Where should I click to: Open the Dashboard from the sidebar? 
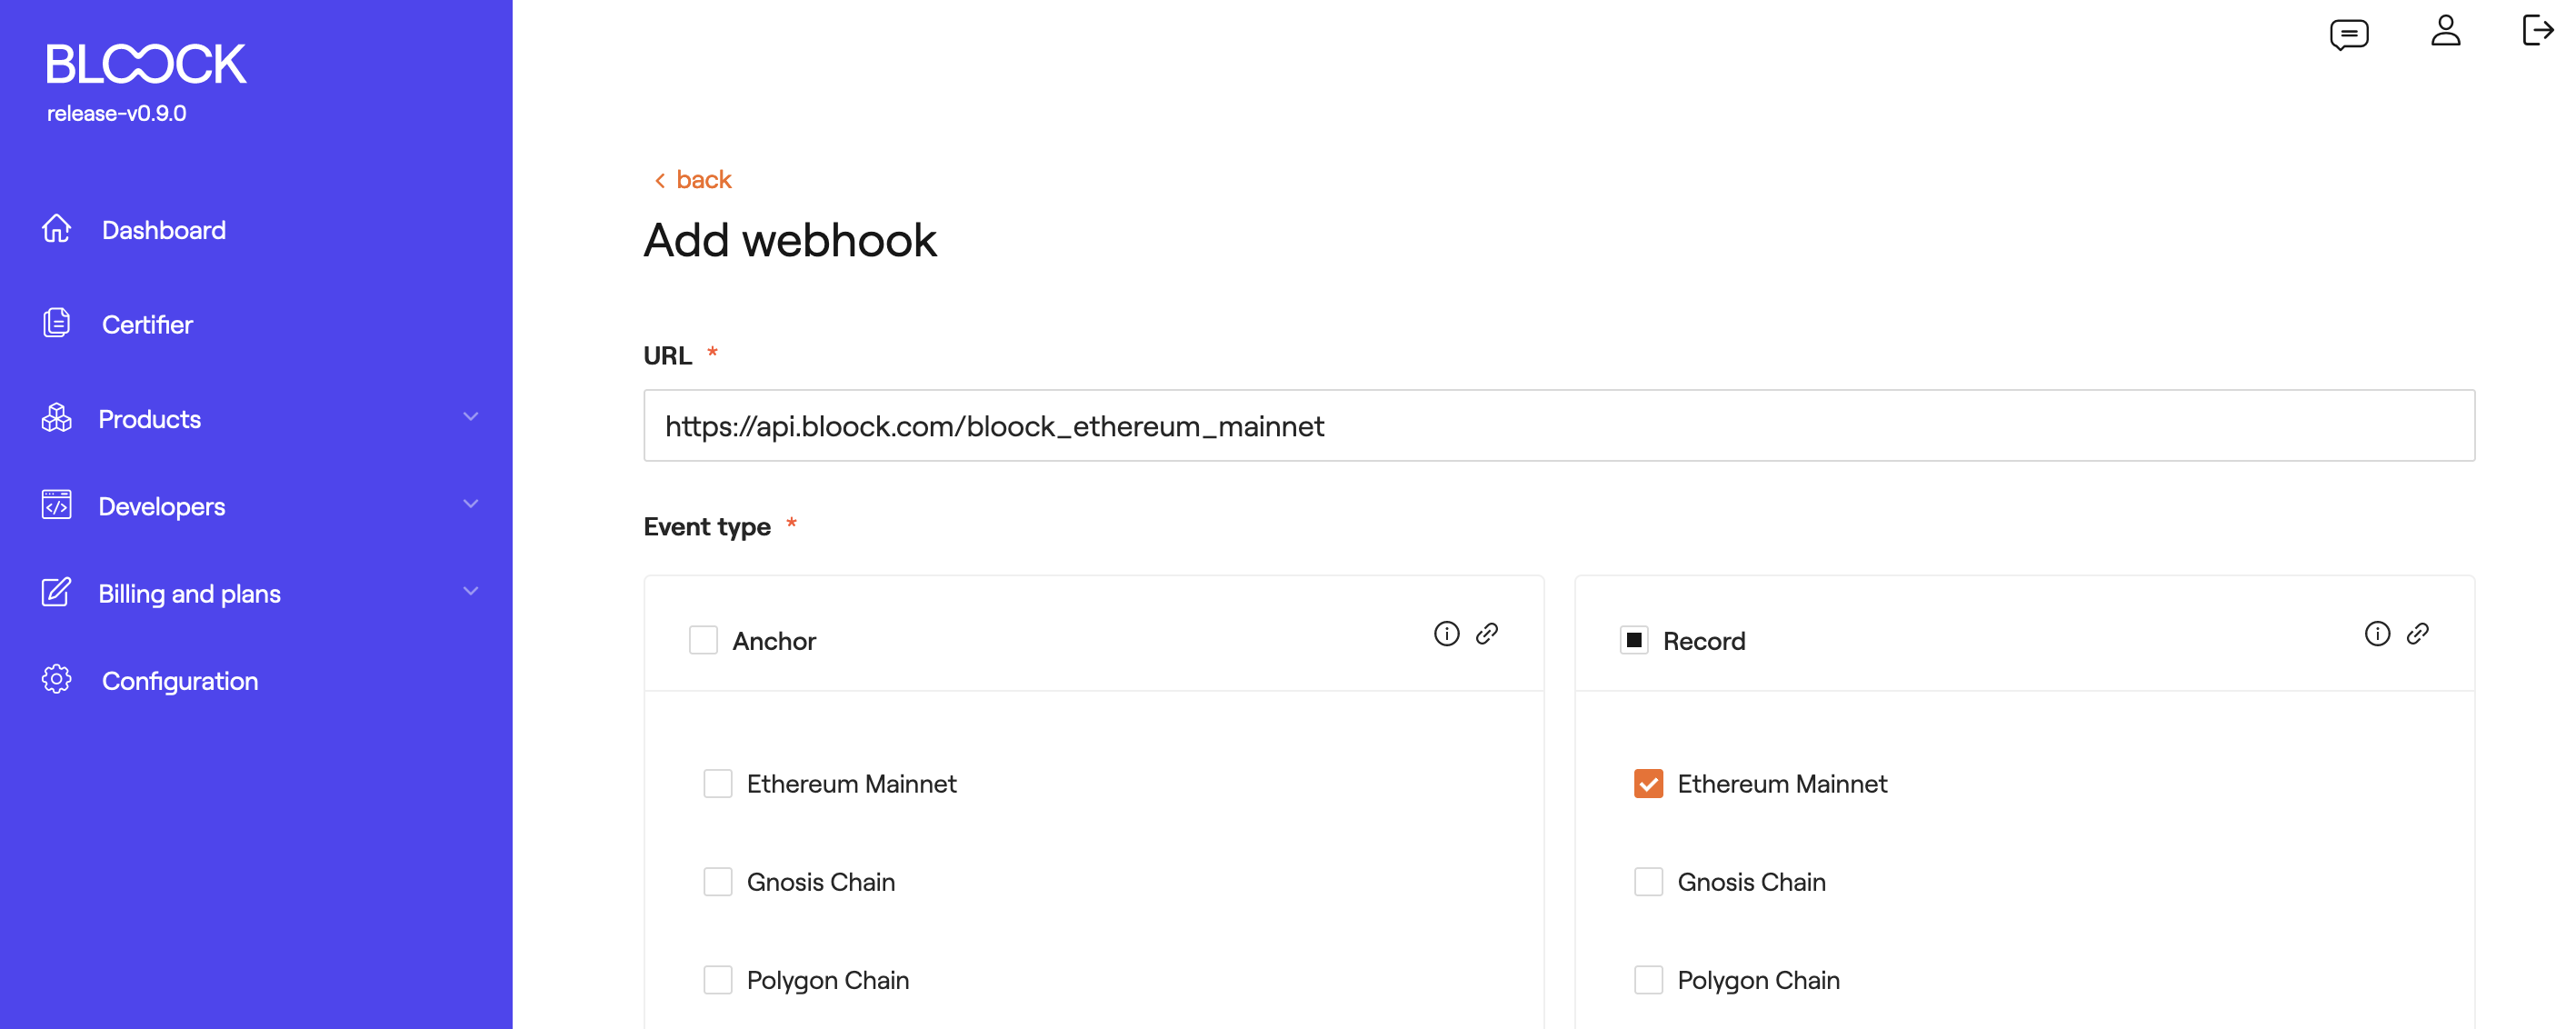pos(164,230)
